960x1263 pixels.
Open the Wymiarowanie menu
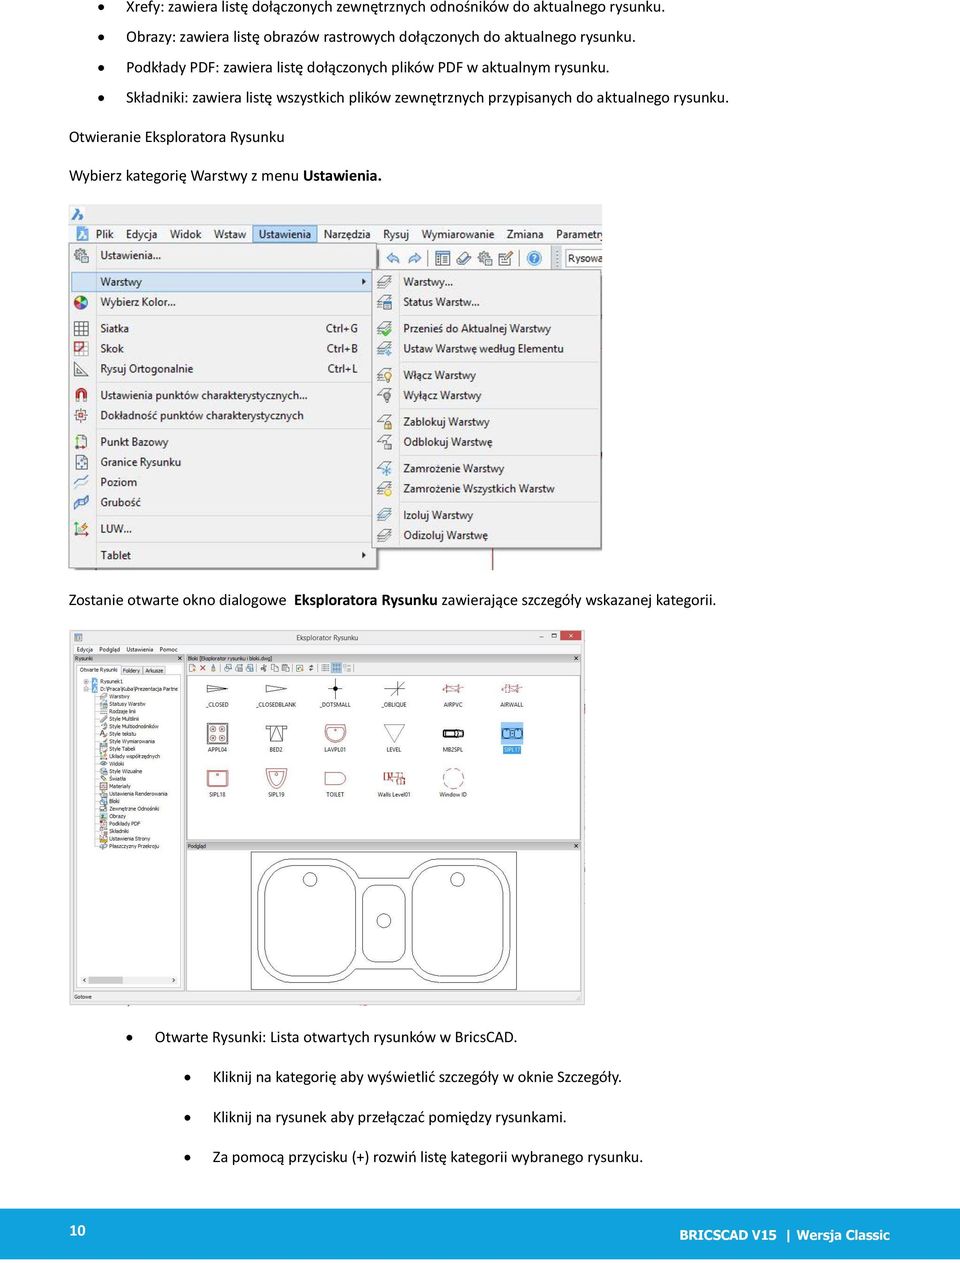click(x=458, y=234)
